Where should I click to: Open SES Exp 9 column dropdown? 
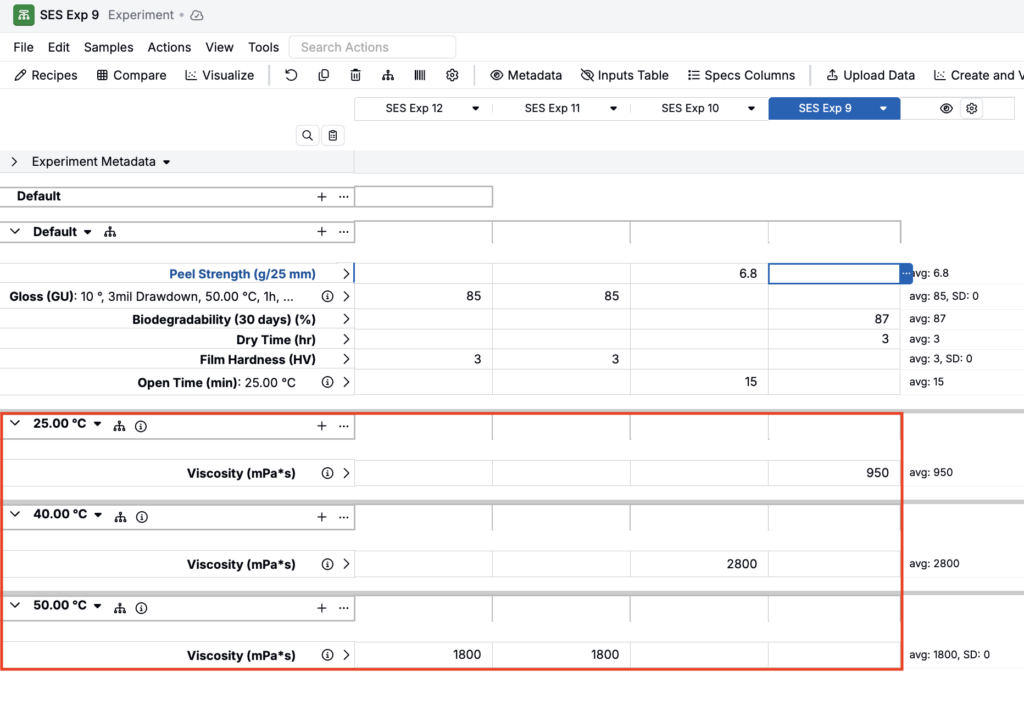click(883, 108)
